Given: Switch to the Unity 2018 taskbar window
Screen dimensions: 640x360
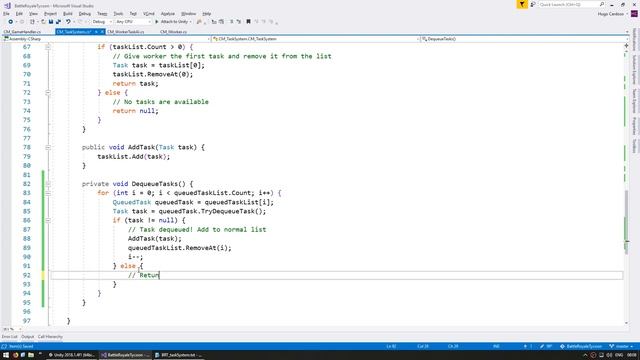Looking at the screenshot, I should click(x=71, y=355).
